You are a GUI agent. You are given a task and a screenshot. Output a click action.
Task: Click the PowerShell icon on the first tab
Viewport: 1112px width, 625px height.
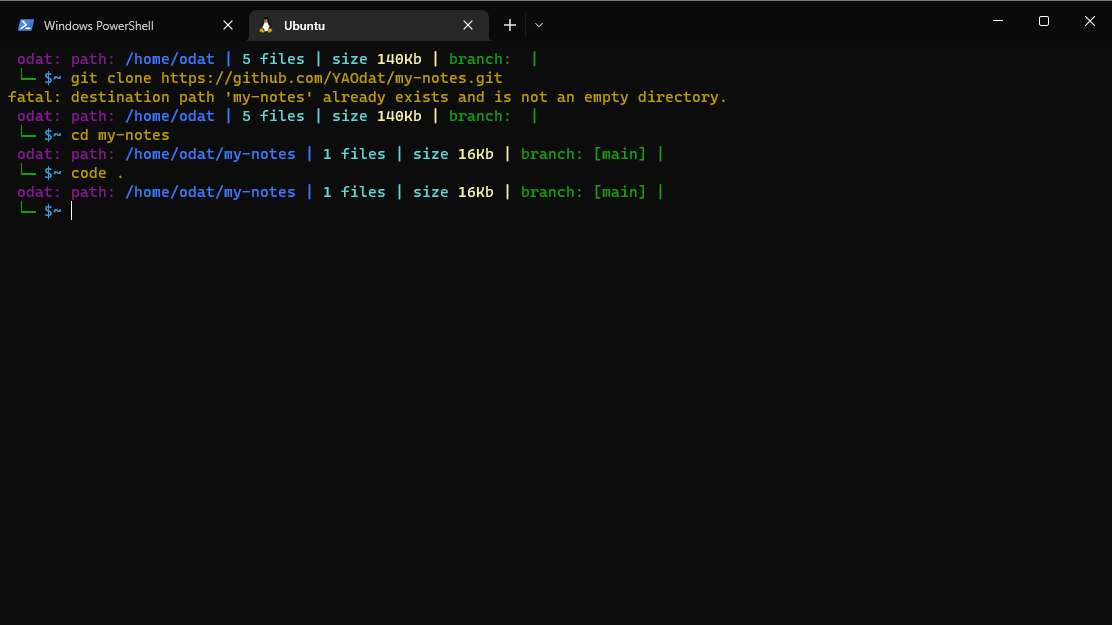tap(26, 26)
